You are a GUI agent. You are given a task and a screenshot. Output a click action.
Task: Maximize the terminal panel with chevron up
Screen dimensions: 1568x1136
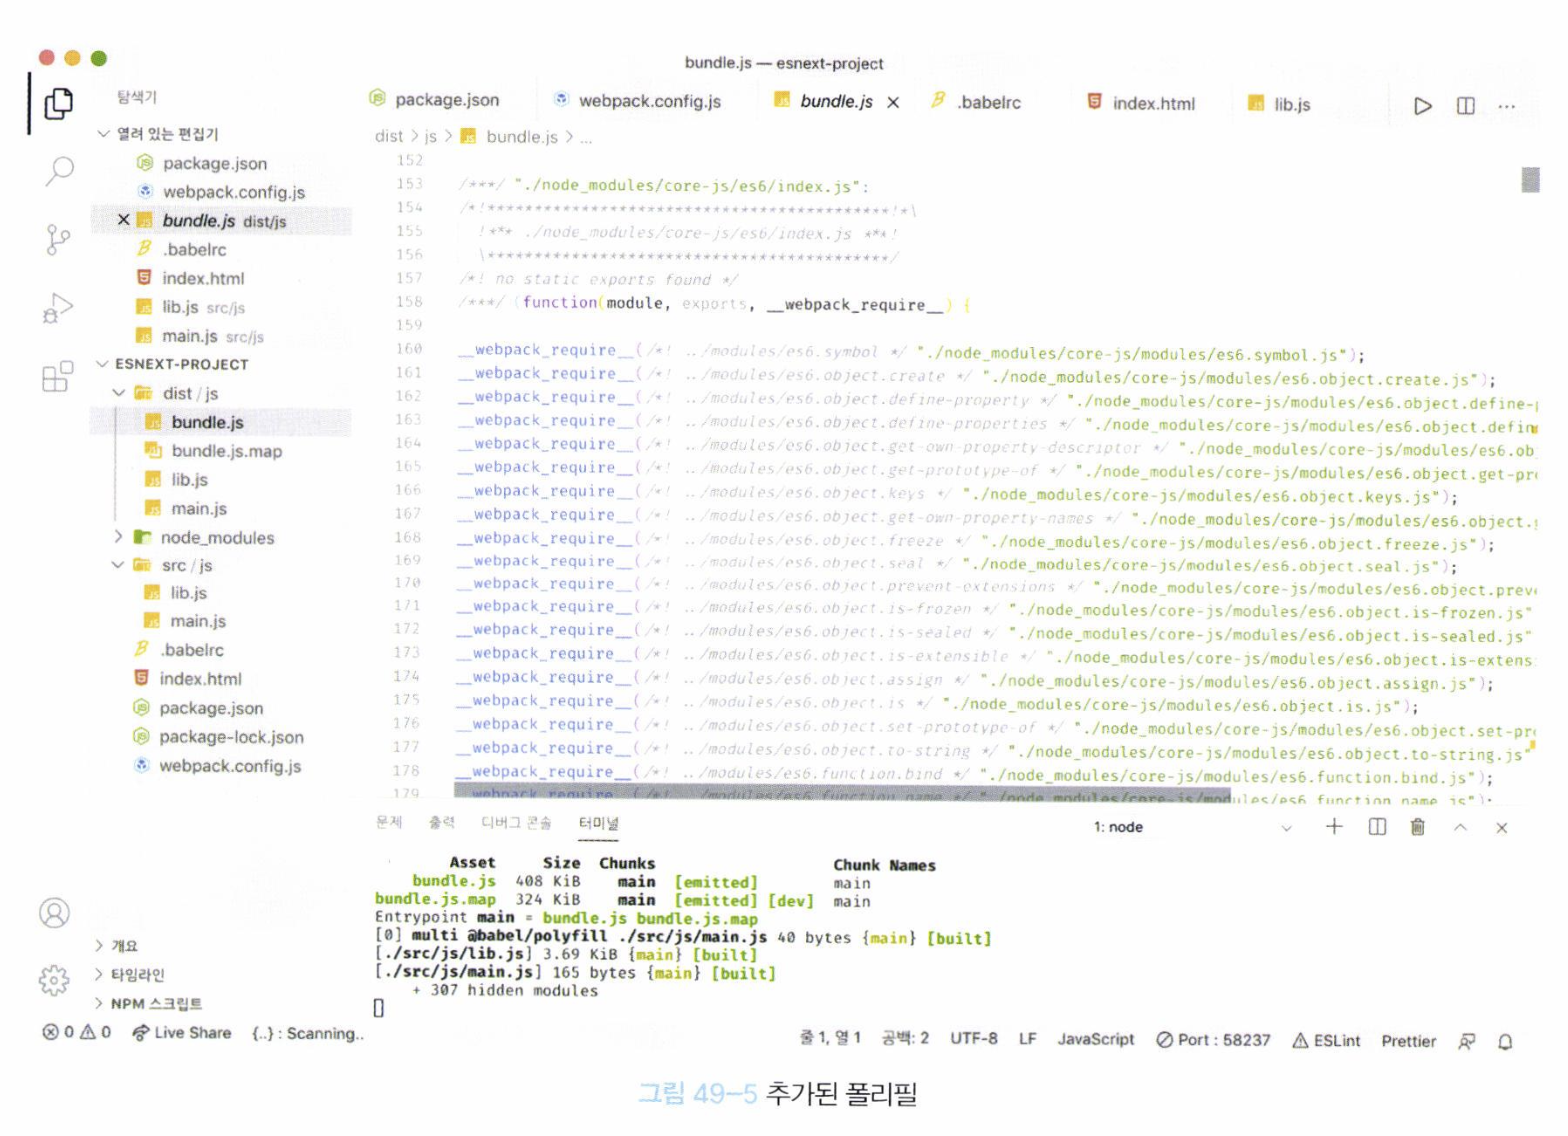tap(1460, 827)
